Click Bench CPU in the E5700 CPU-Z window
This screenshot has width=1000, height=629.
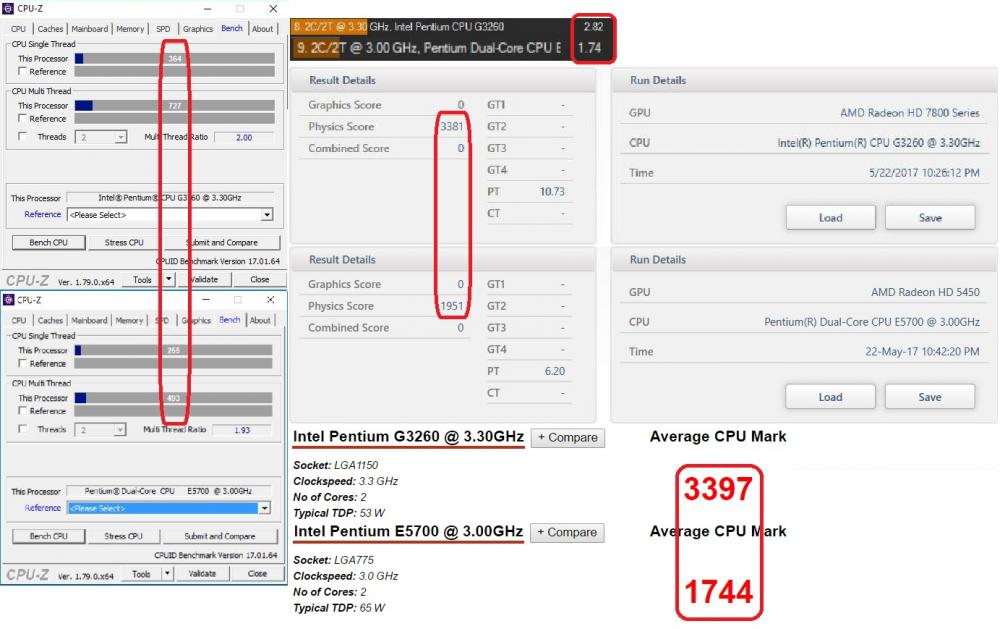(x=48, y=536)
